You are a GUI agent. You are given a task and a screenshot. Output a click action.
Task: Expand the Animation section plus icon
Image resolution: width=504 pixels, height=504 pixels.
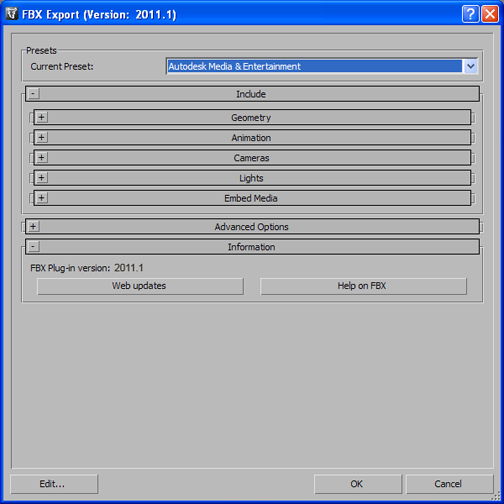pos(42,138)
